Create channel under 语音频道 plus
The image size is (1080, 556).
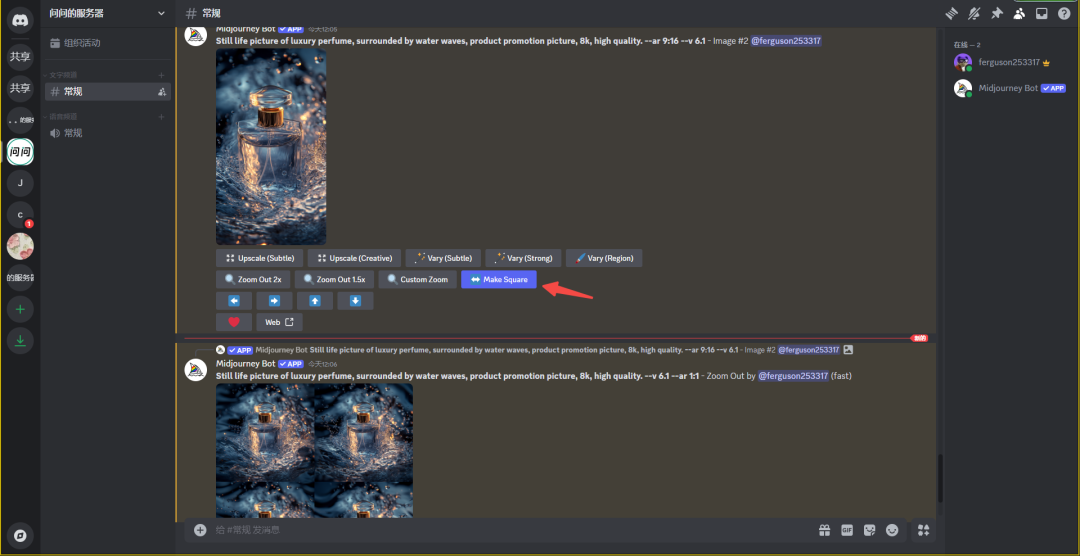pos(162,117)
